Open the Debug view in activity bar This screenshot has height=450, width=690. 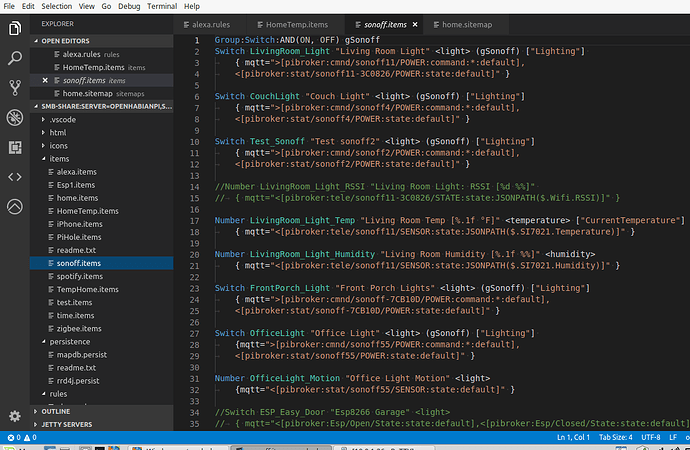(x=14, y=118)
